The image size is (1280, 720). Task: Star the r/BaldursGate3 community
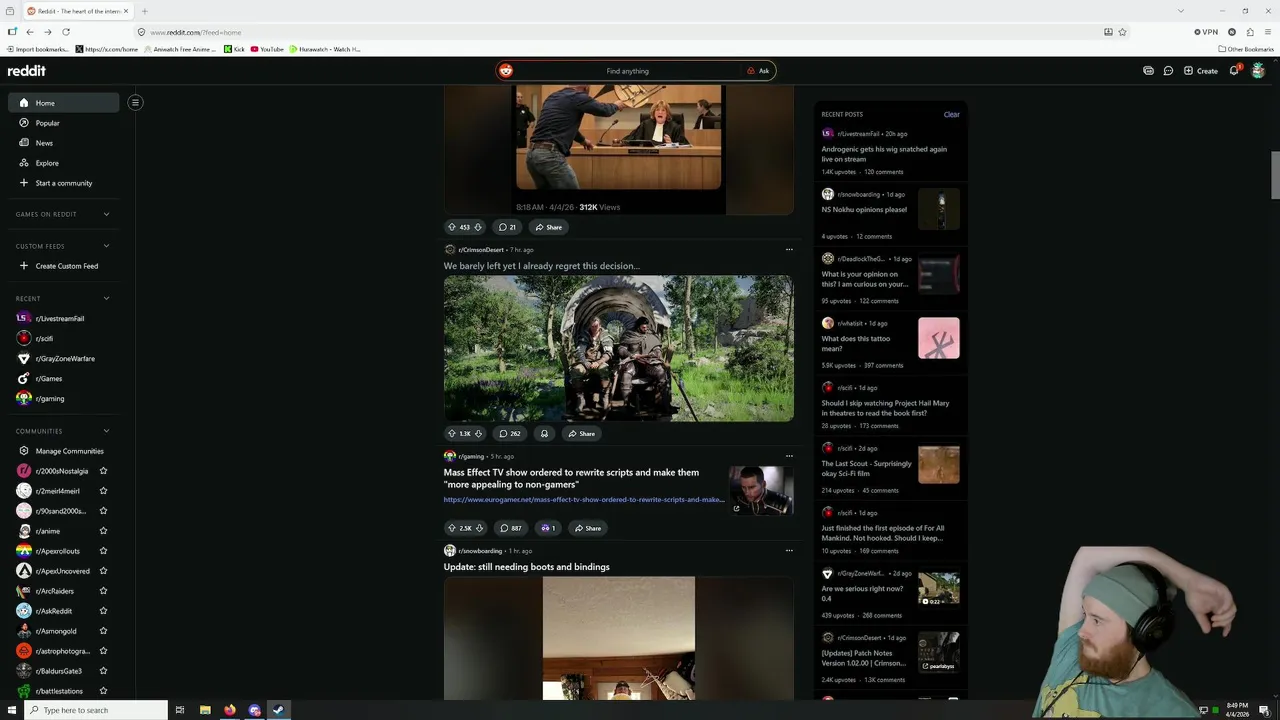pos(103,671)
